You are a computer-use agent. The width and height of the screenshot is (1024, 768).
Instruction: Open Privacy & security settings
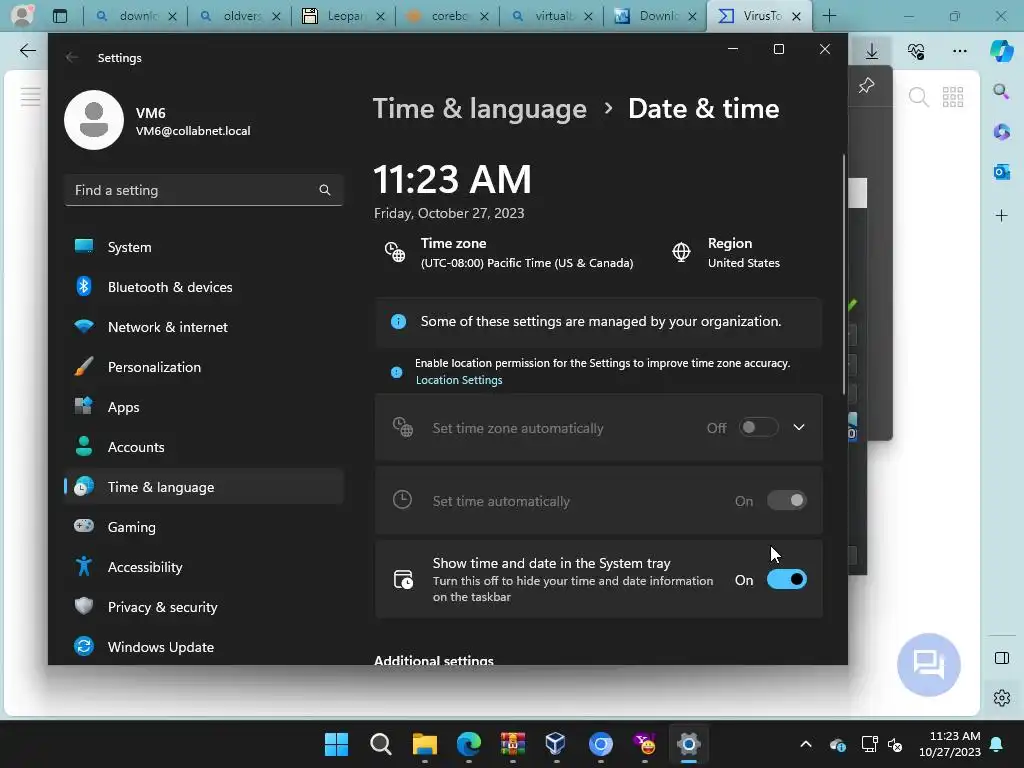coord(204,607)
